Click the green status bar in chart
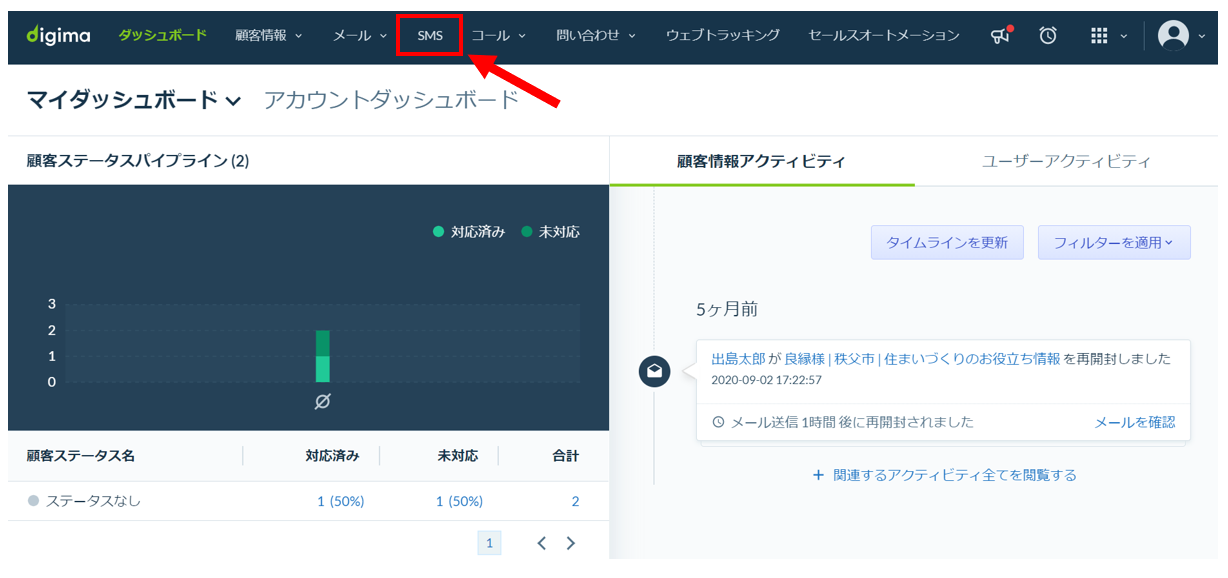This screenshot has width=1228, height=578. (322, 356)
